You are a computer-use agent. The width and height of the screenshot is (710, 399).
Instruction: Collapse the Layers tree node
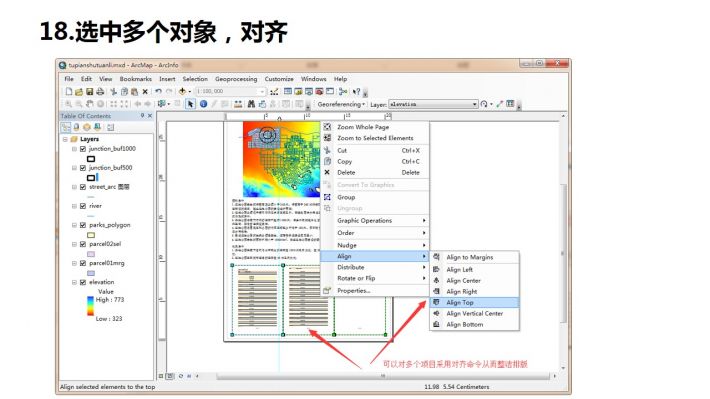tap(66, 139)
